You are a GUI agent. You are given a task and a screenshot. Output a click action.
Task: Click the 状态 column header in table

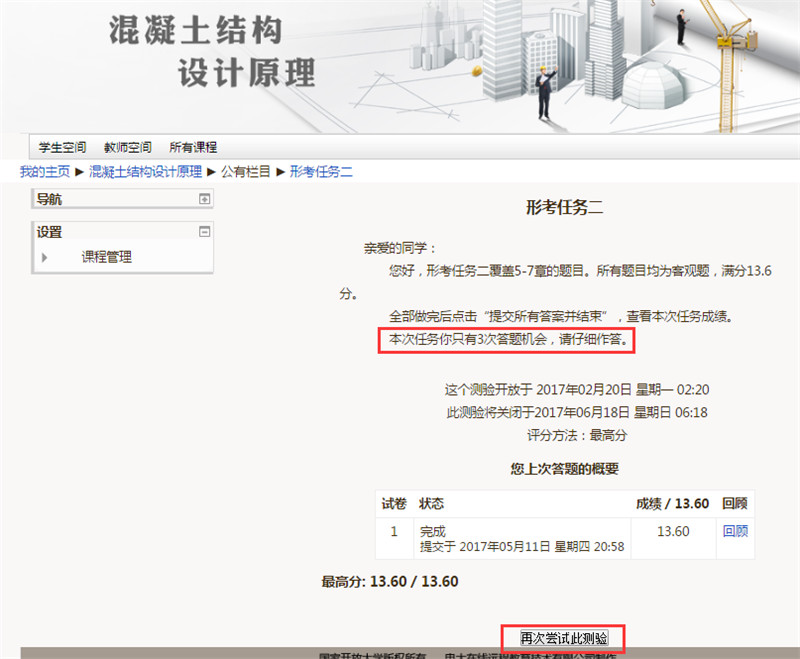432,503
